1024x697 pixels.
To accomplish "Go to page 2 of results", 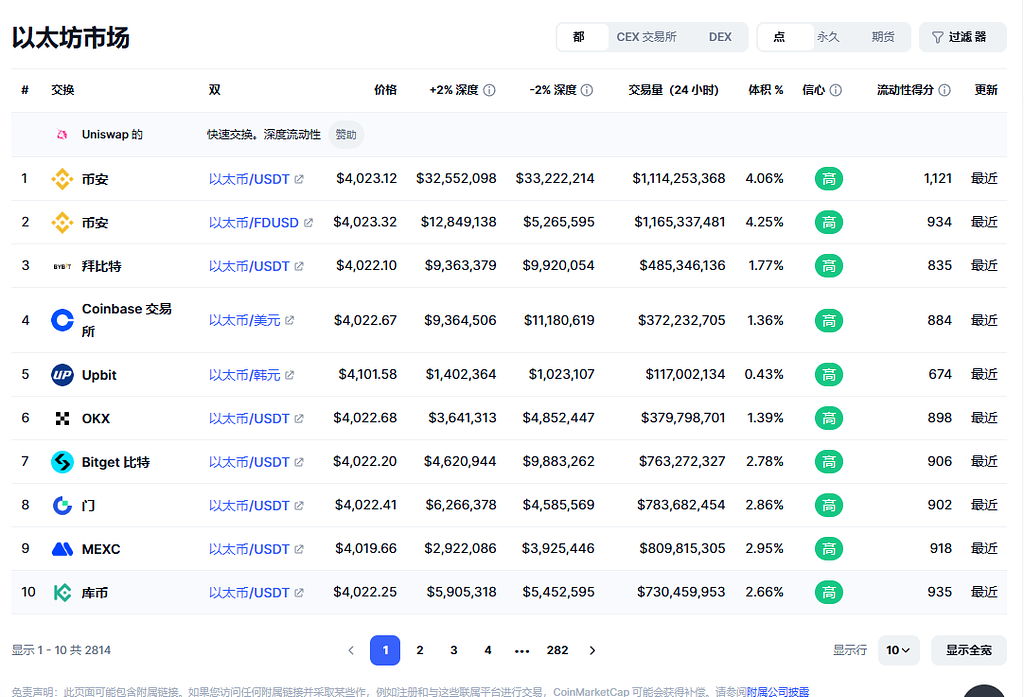I will click(420, 650).
